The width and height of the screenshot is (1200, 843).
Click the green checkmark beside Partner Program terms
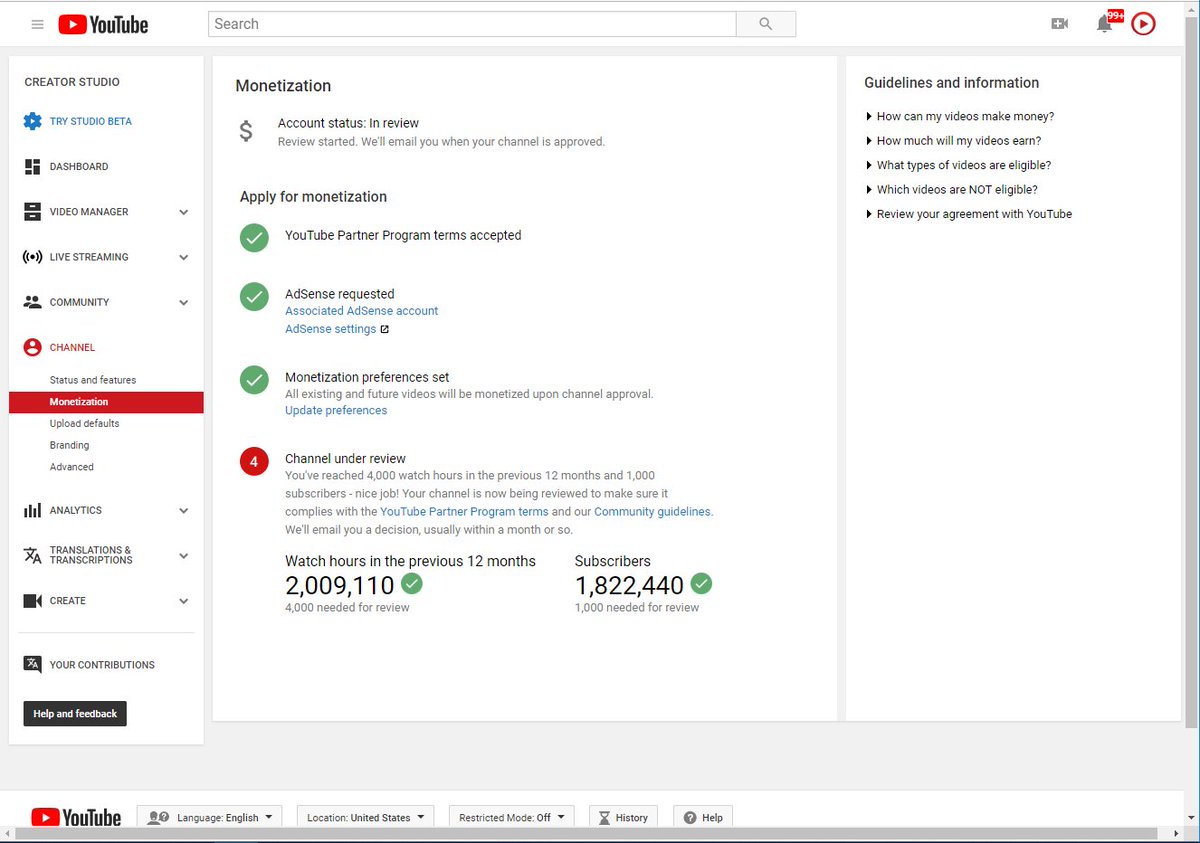pos(254,237)
